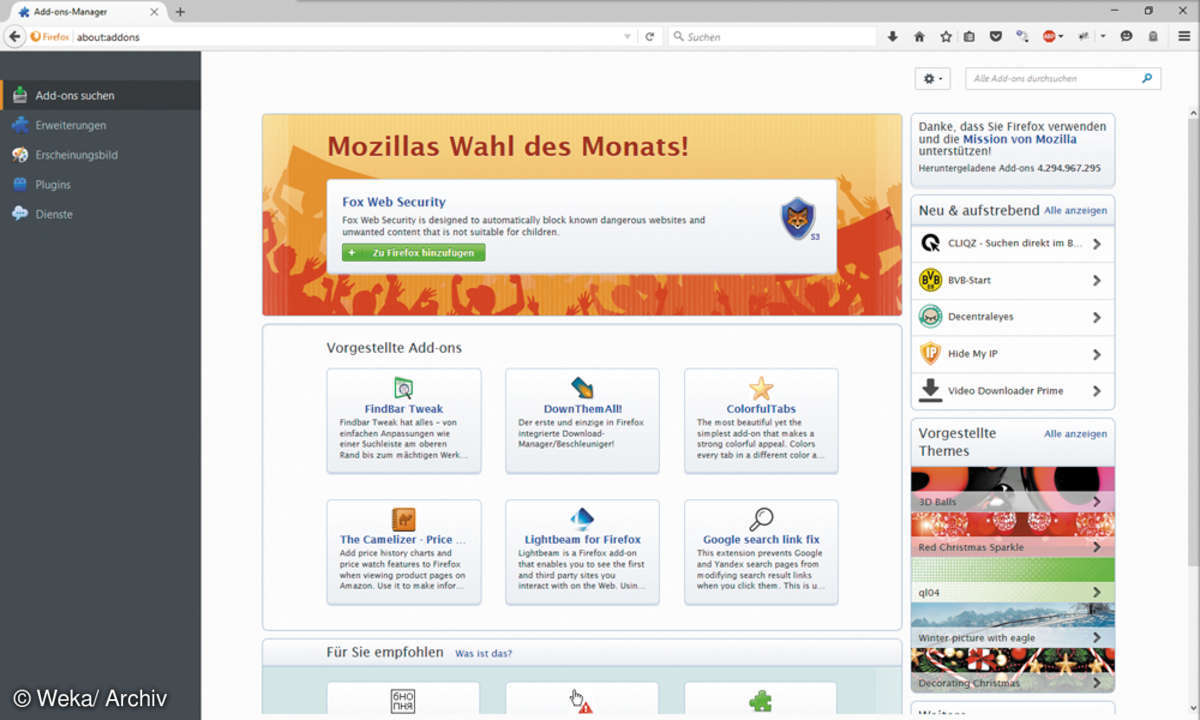Open a new tab with plus button

180,12
